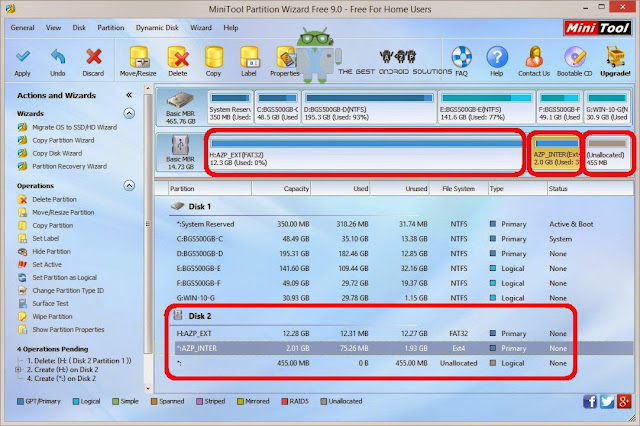
Task: Click the left panel scrollbar up arrow
Action: pos(148,88)
